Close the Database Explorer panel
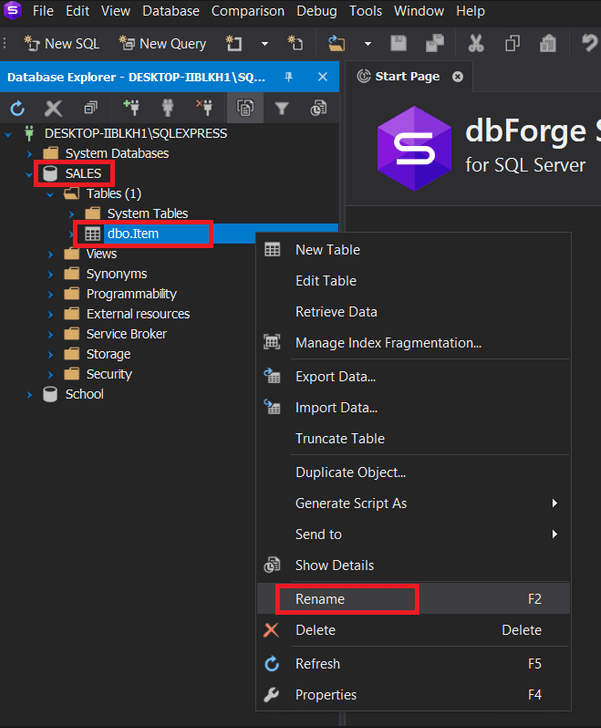601x728 pixels. (x=323, y=77)
